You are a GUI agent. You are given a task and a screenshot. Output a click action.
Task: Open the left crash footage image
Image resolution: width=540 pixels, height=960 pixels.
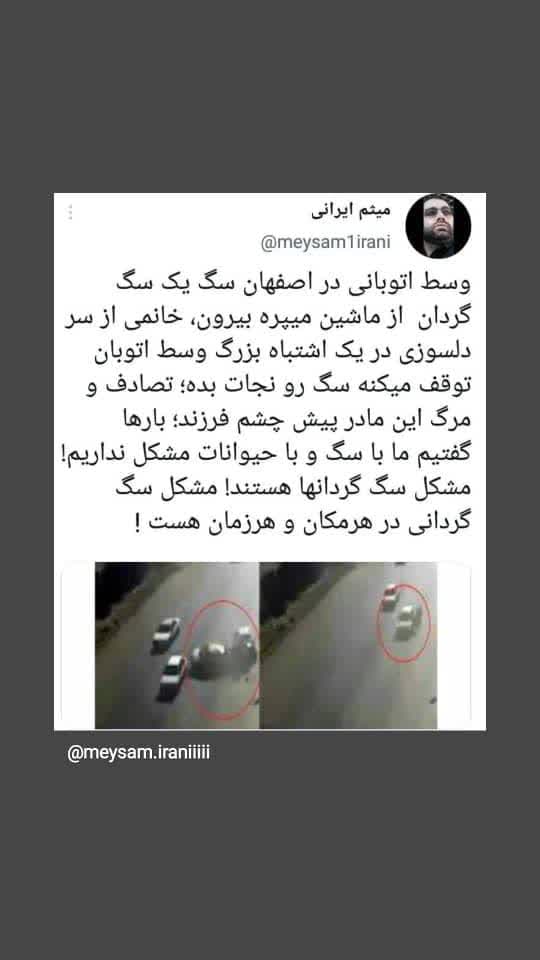[177, 645]
